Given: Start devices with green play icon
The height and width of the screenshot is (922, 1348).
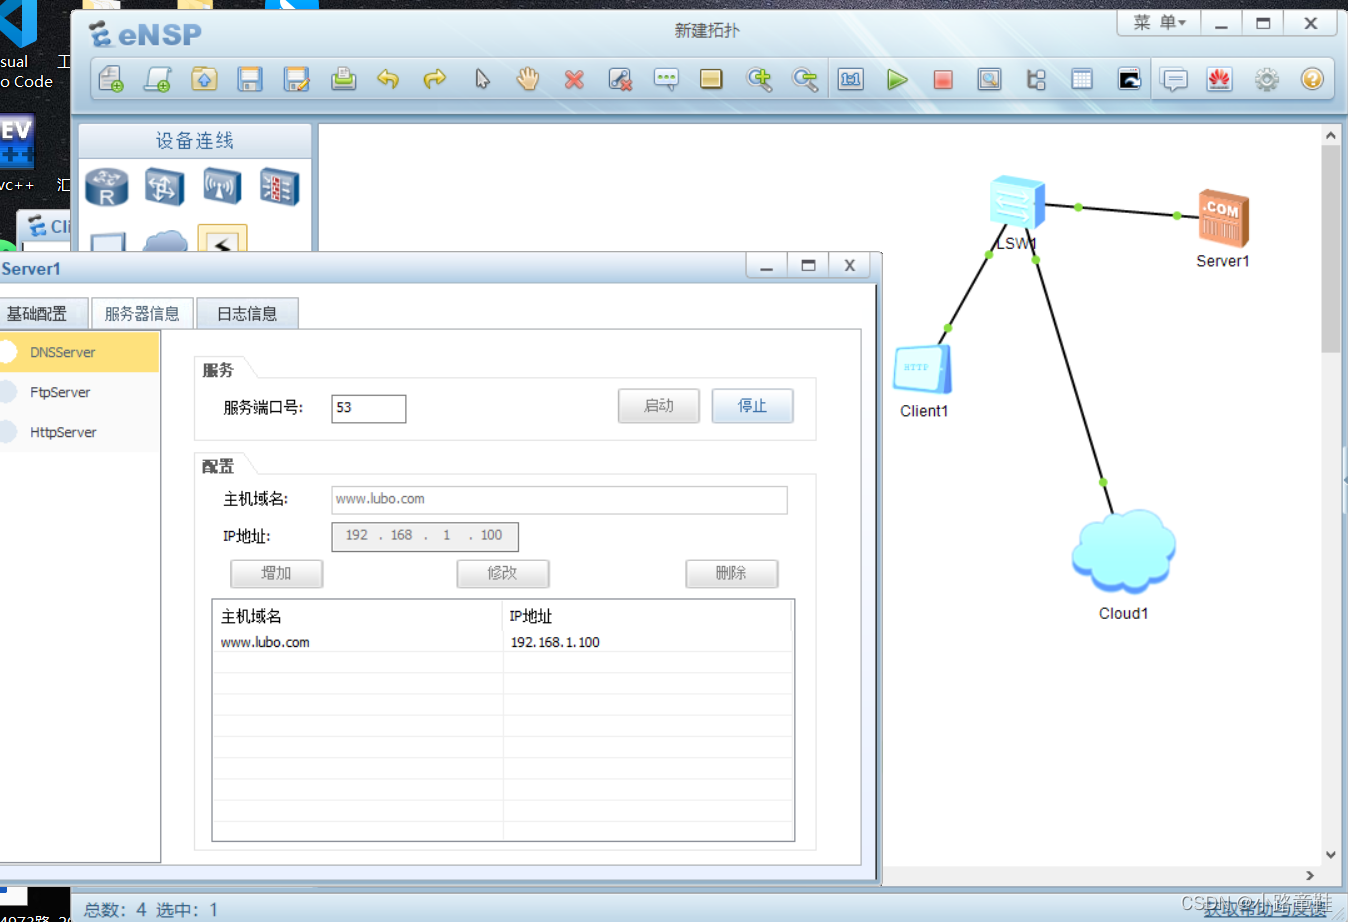Looking at the screenshot, I should click(897, 79).
